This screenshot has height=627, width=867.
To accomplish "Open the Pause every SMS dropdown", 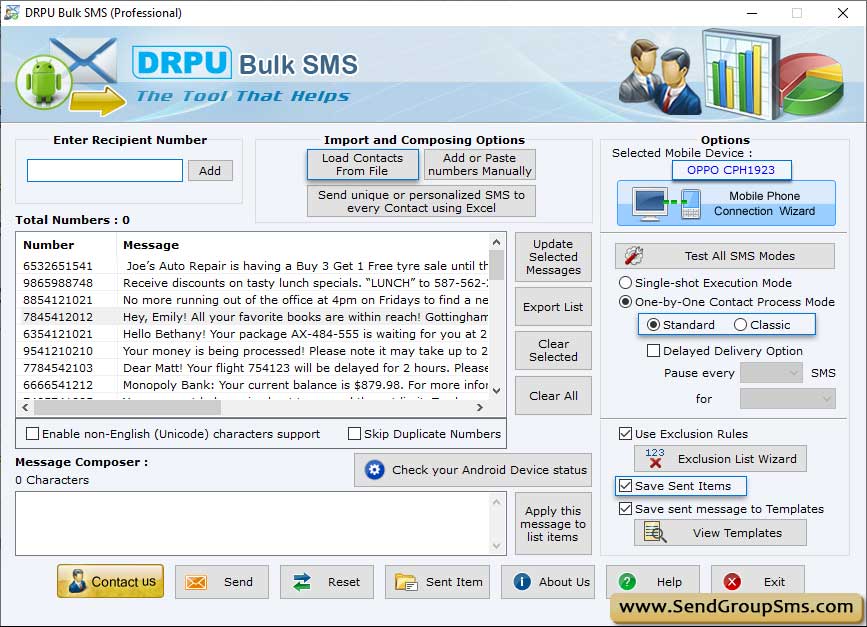I will [771, 373].
